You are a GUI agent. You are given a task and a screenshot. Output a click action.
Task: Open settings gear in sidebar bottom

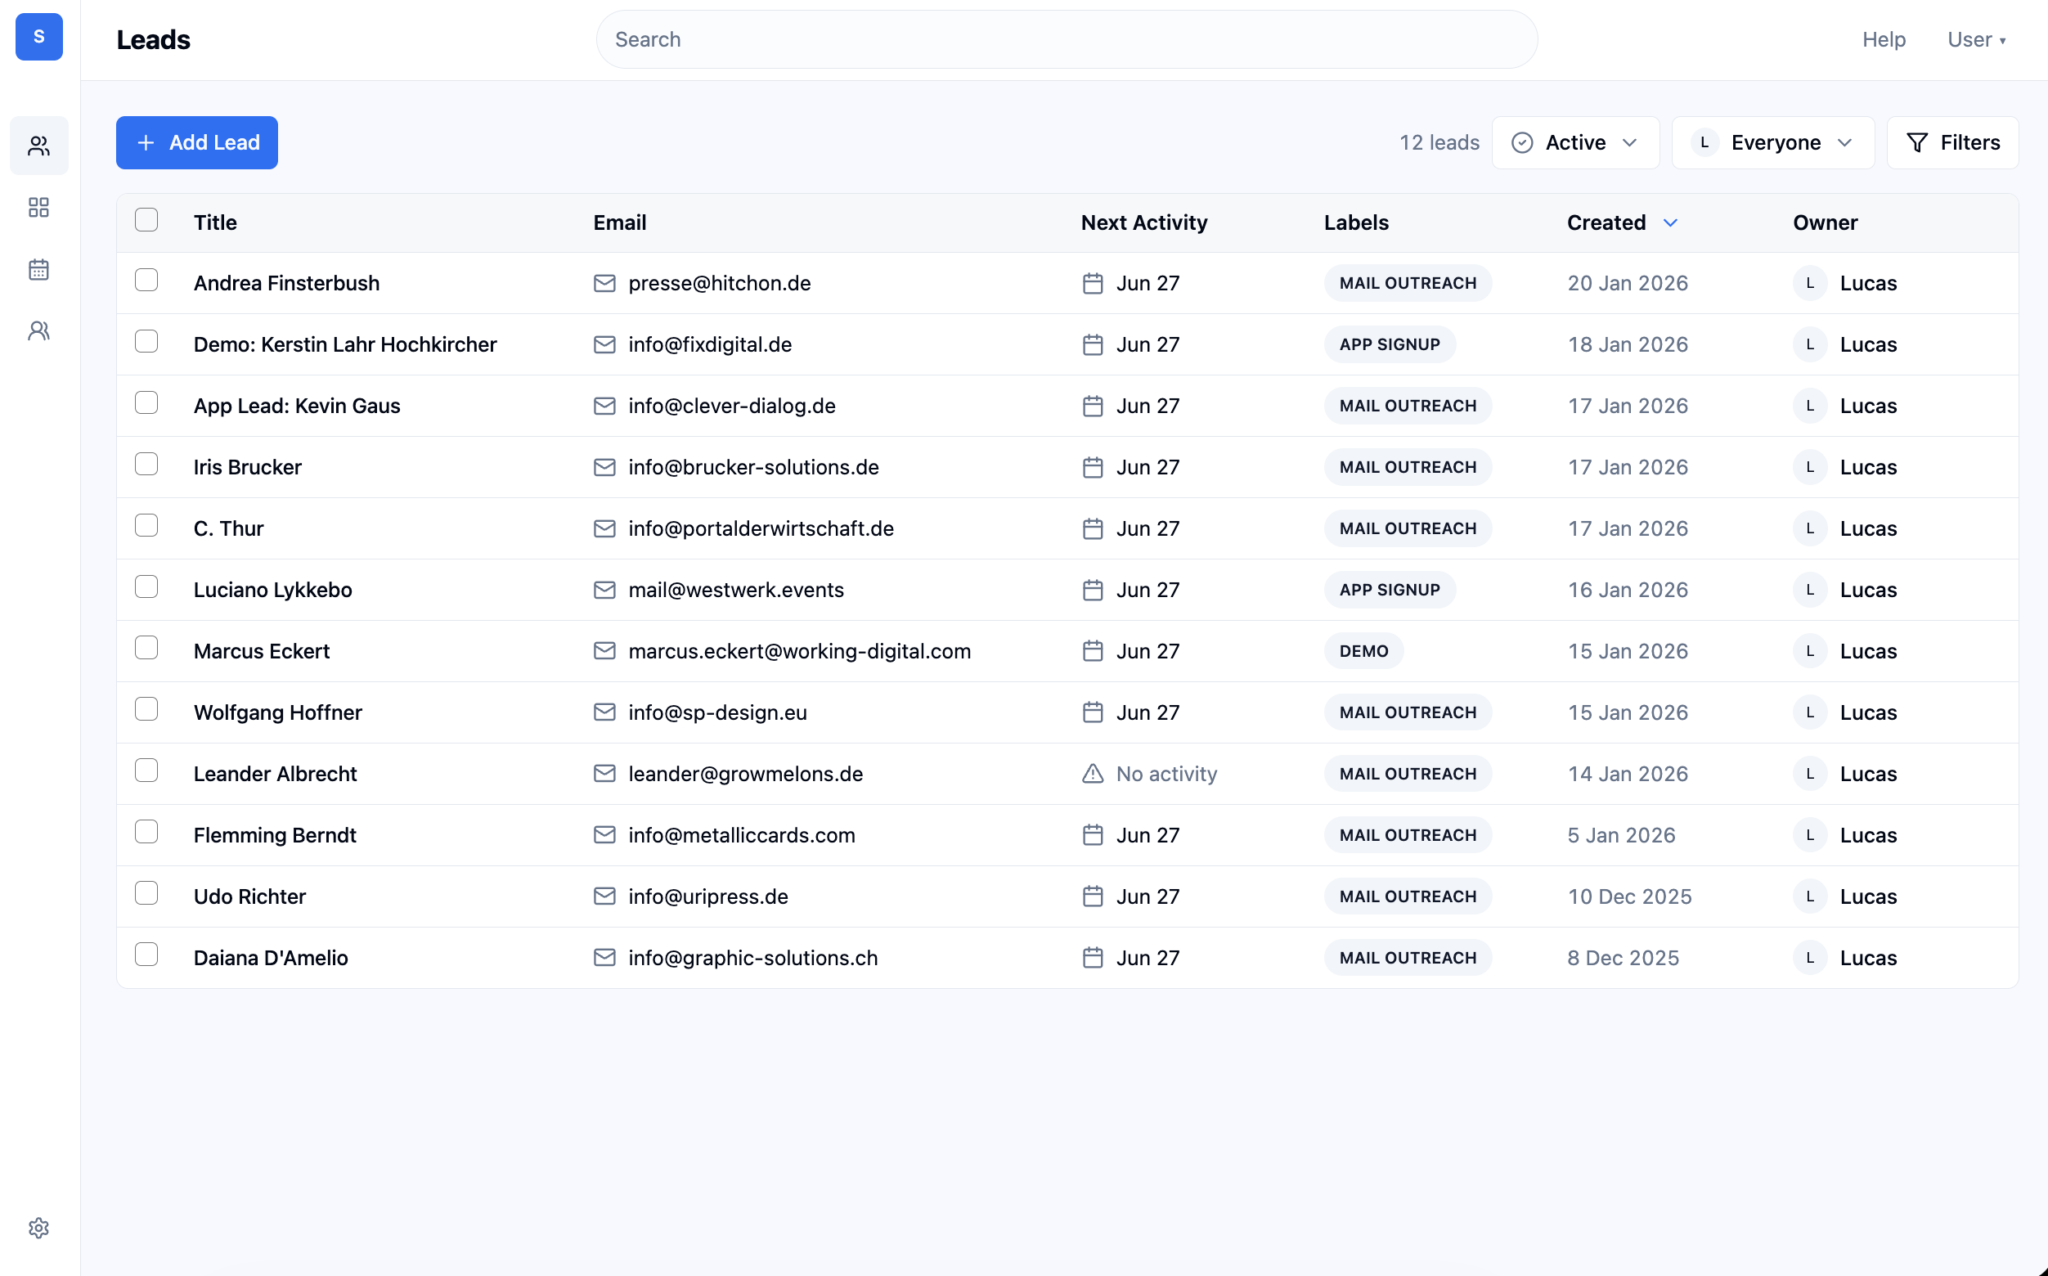tap(39, 1228)
